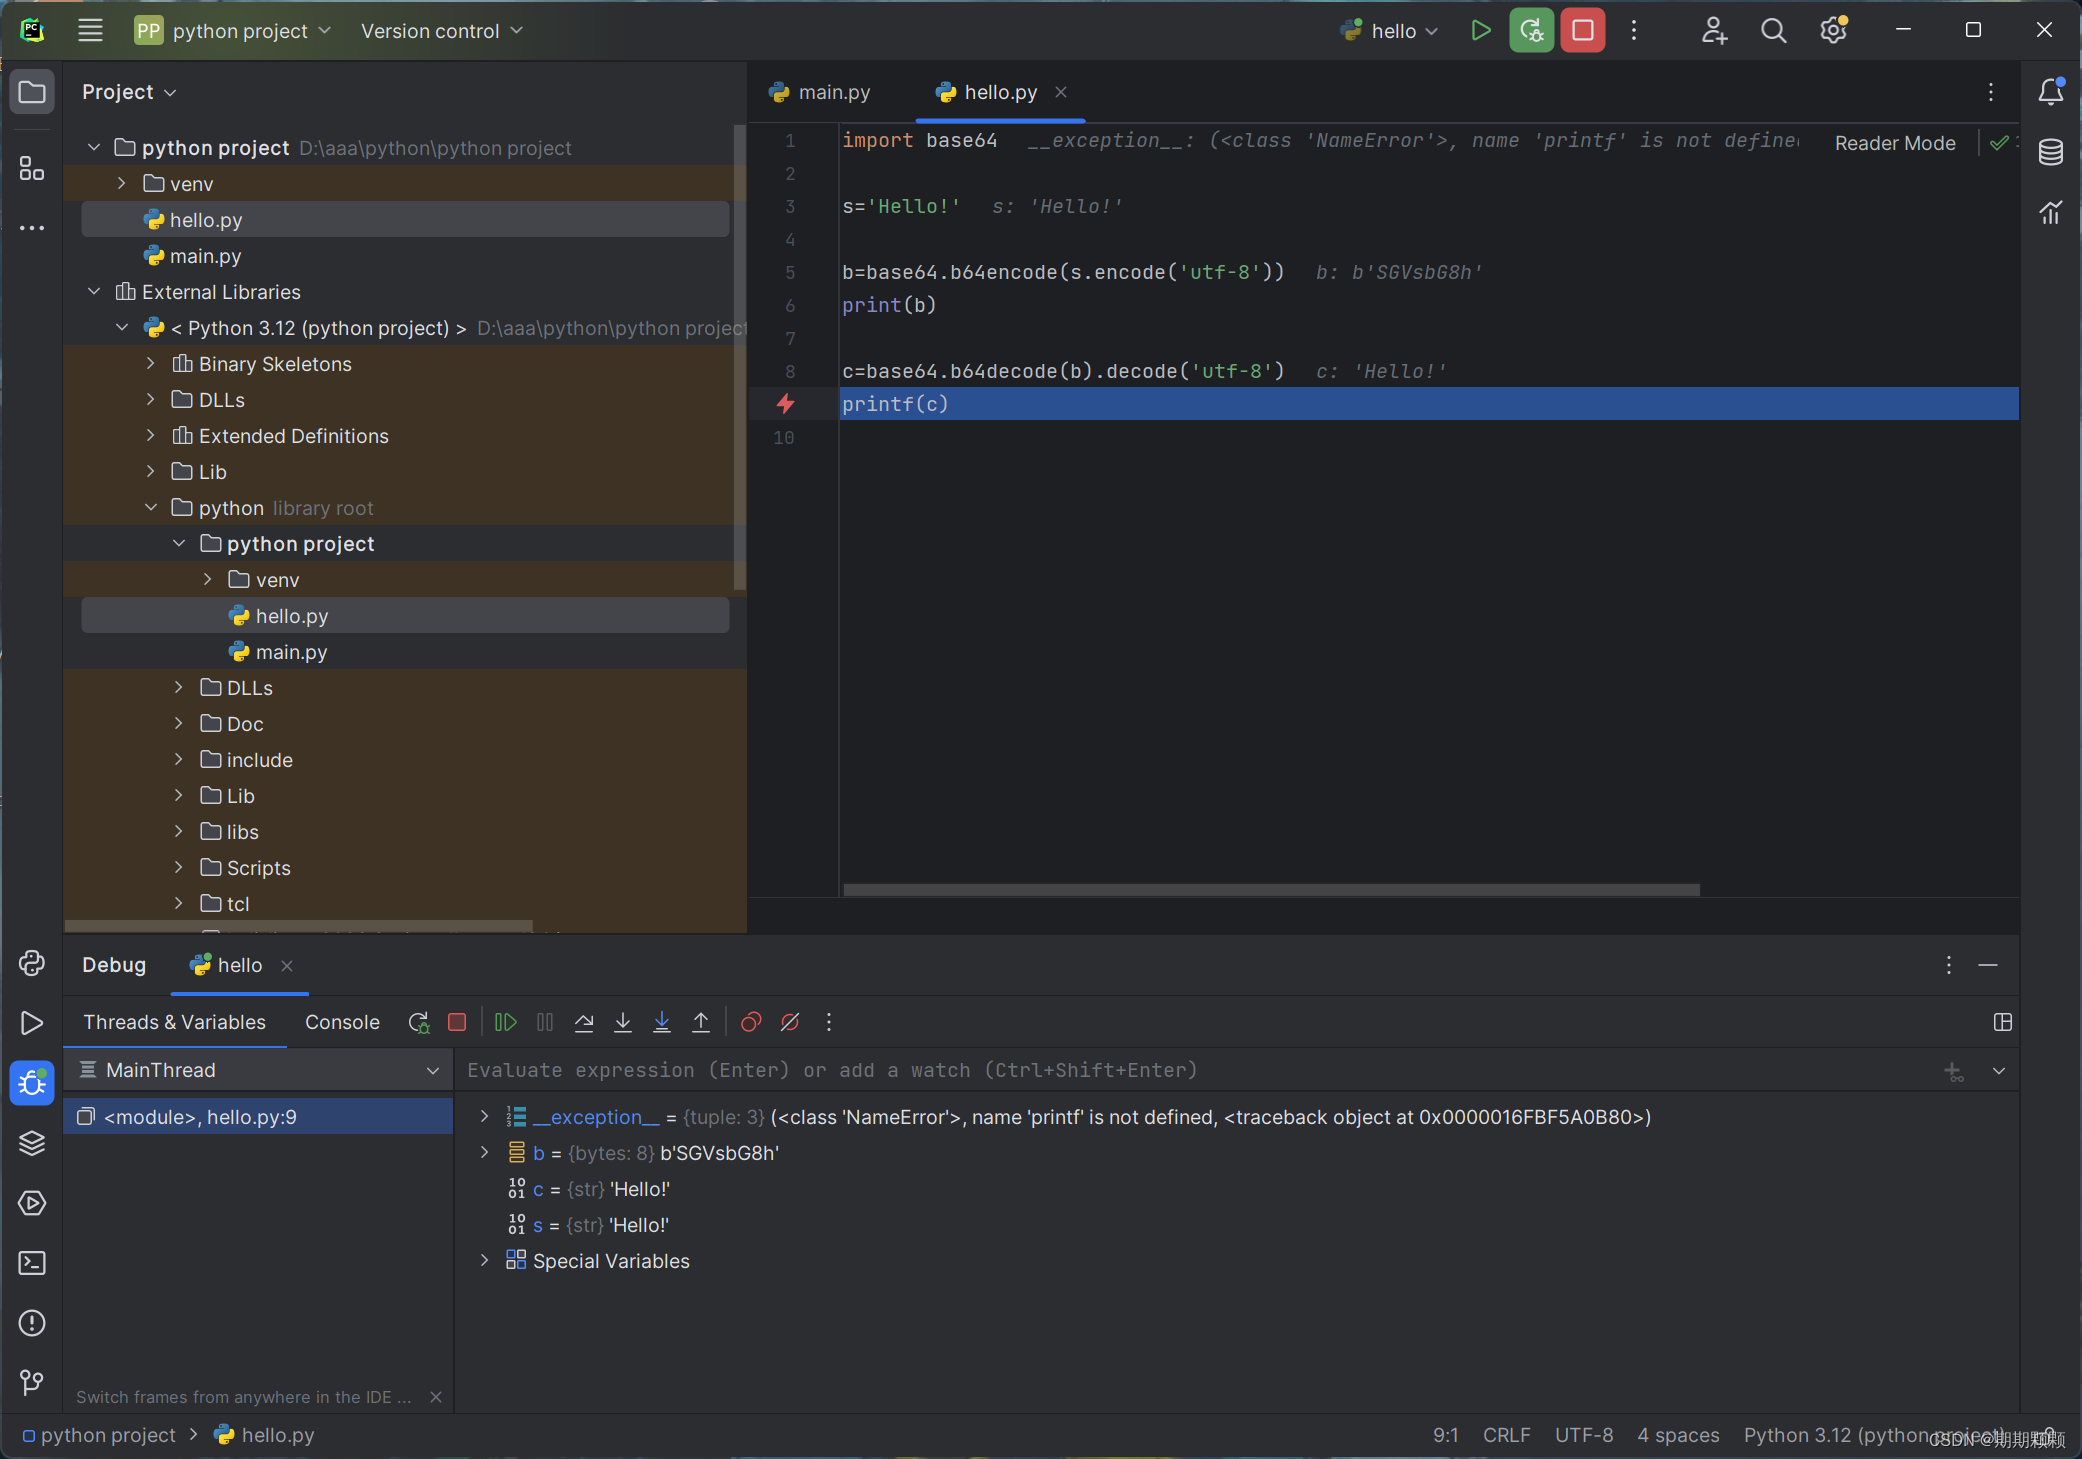Image resolution: width=2082 pixels, height=1459 pixels.
Task: Expand the __exception__ variable node
Action: [x=485, y=1116]
